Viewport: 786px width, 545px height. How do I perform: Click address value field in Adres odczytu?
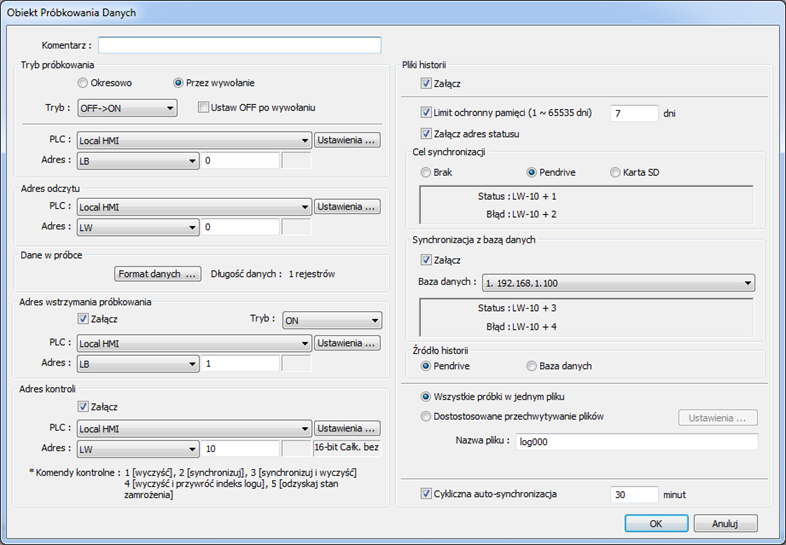pyautogui.click(x=240, y=227)
